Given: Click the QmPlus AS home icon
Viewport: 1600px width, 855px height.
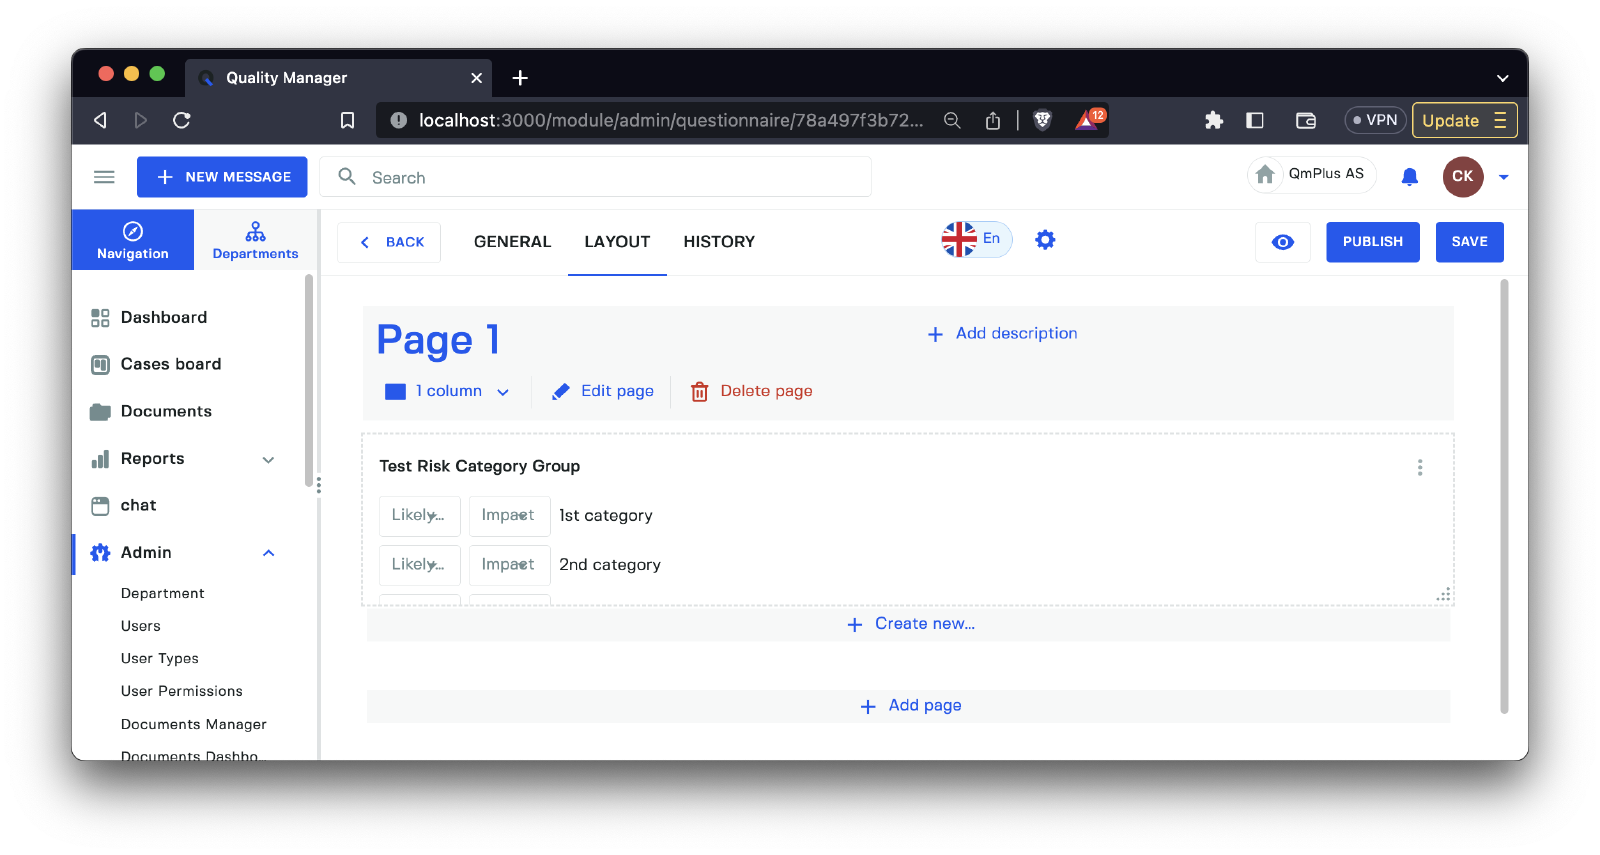Looking at the screenshot, I should click(1265, 175).
